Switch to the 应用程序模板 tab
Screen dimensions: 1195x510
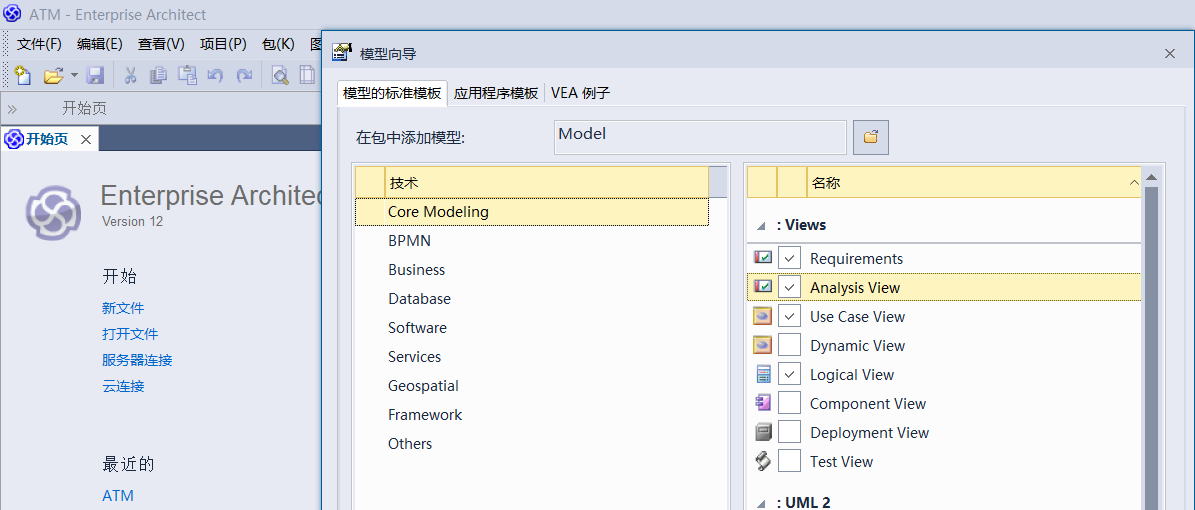[496, 93]
